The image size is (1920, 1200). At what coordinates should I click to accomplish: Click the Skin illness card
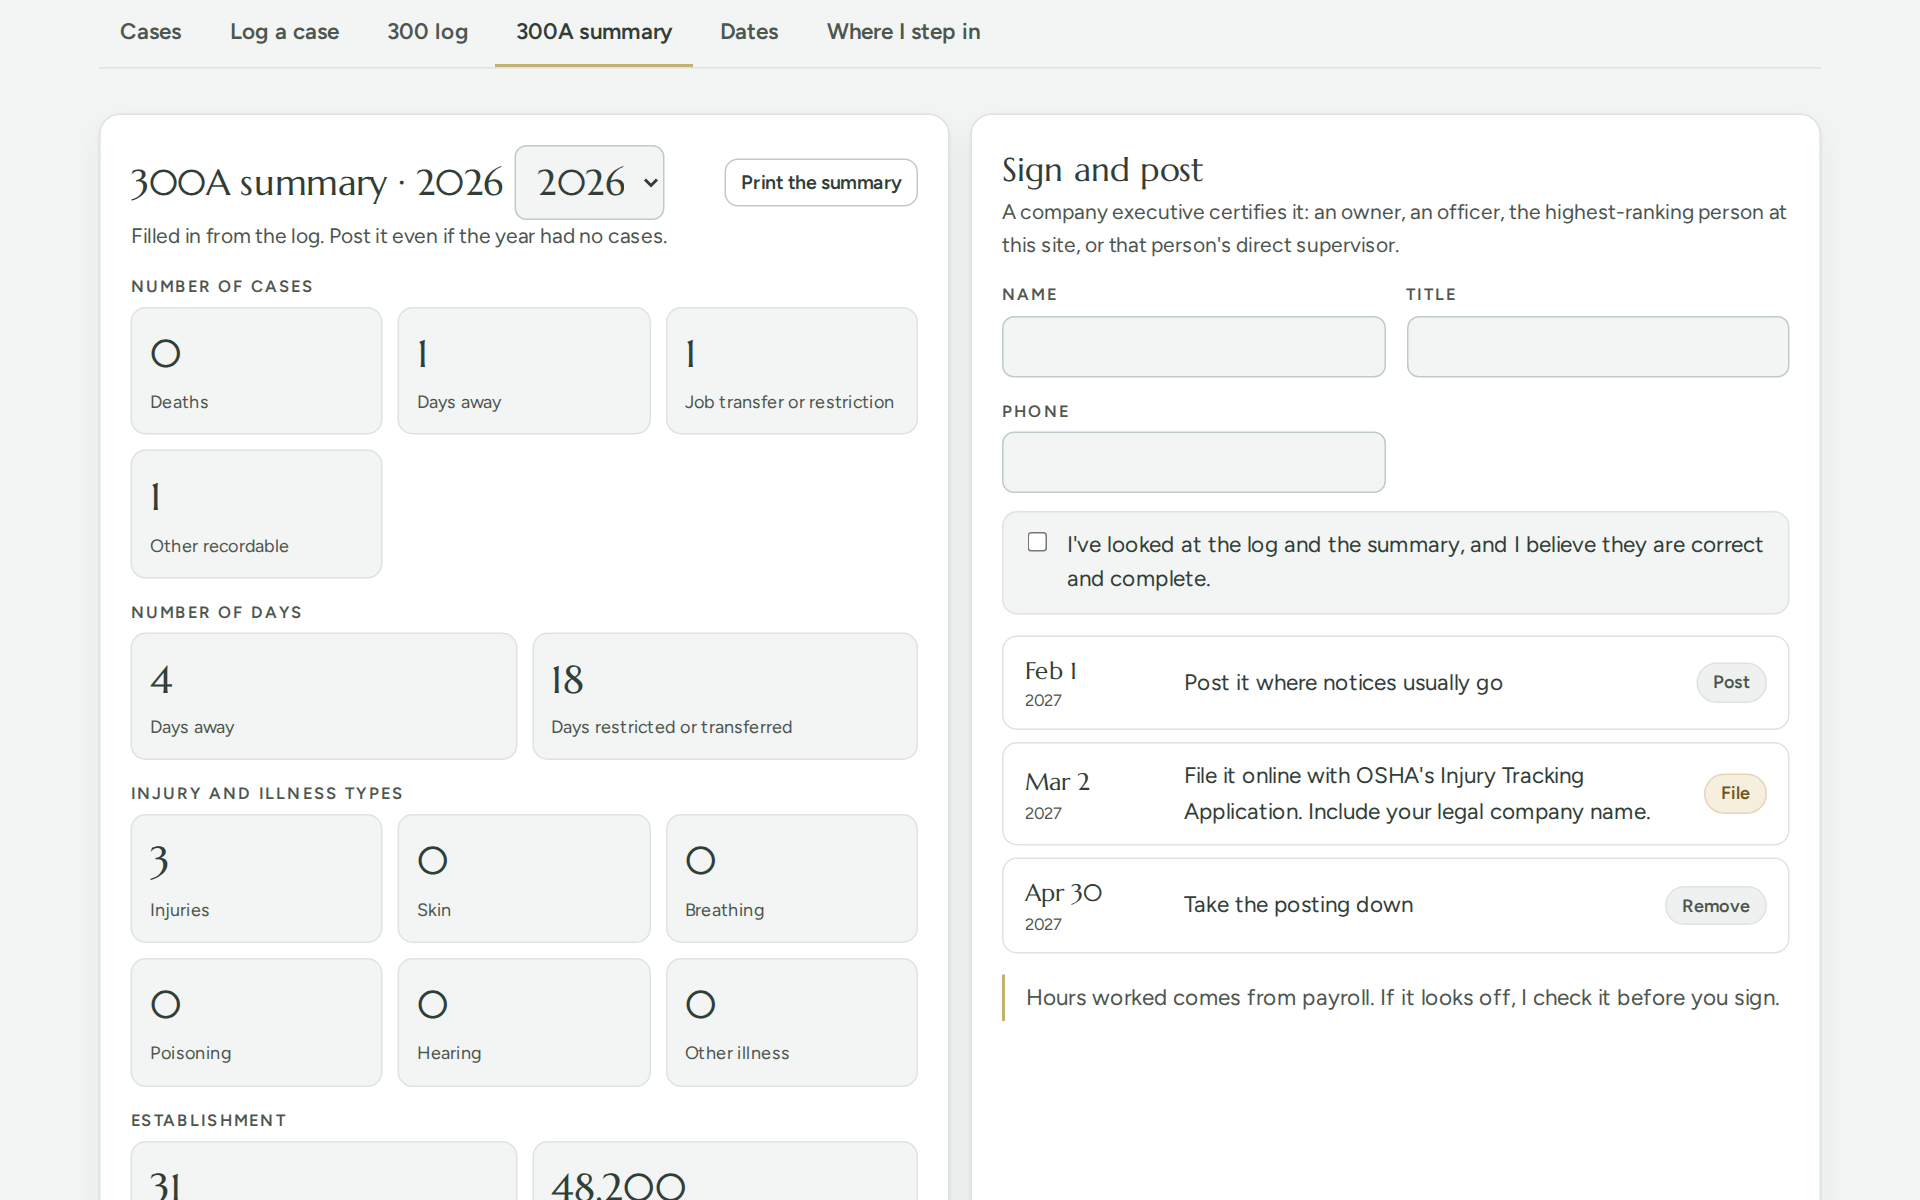tap(524, 878)
